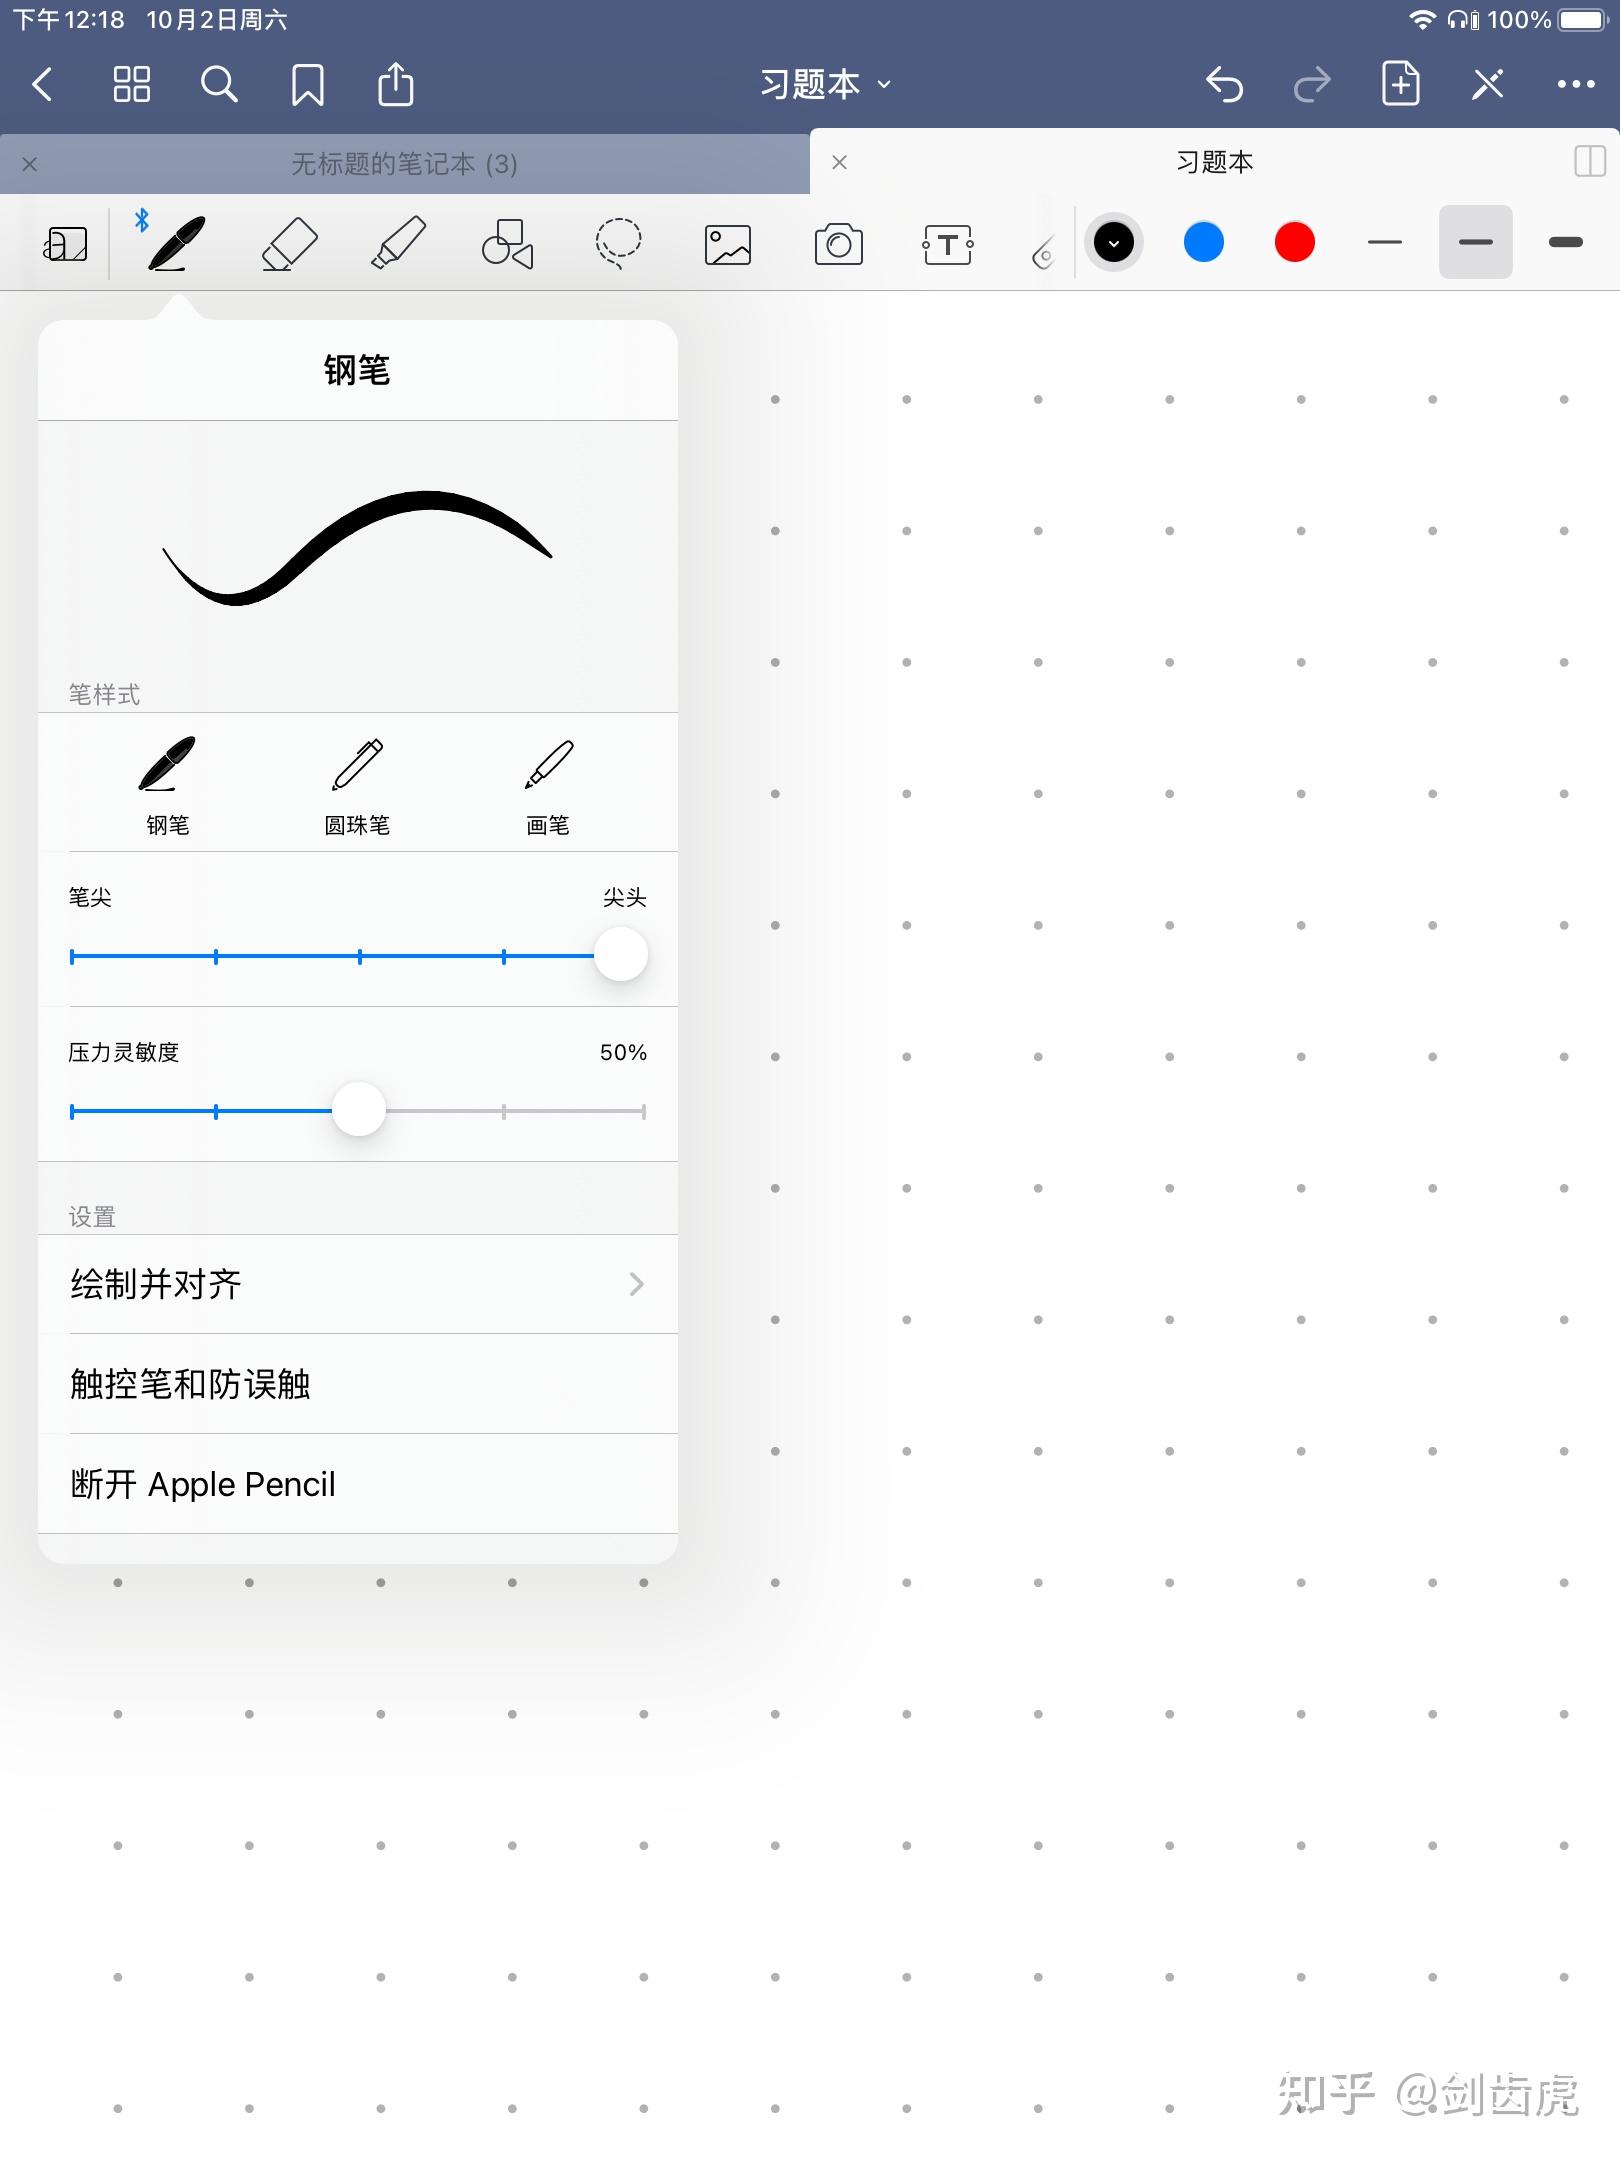
Task: Undo the last action
Action: coord(1224,85)
